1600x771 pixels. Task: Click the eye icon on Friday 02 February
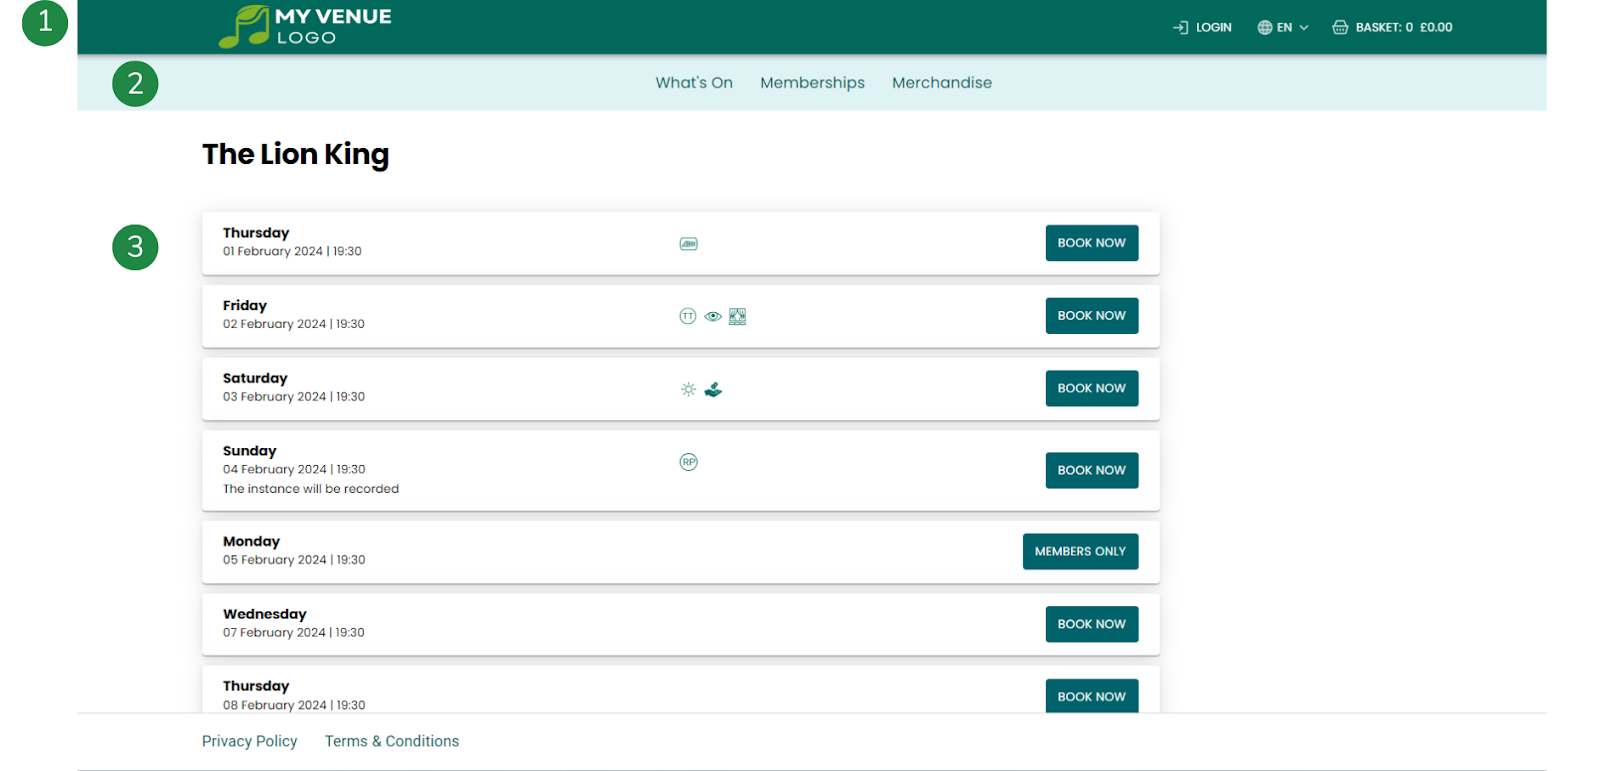[713, 316]
